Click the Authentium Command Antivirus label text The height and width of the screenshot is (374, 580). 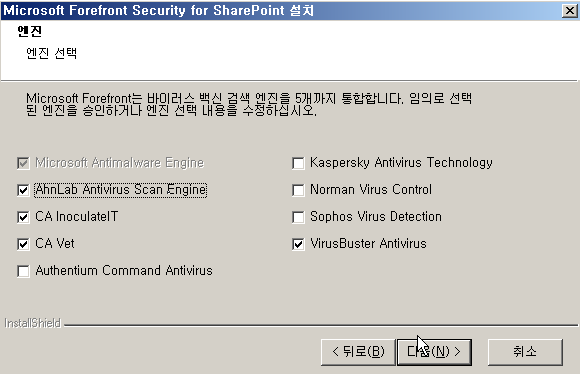pos(124,270)
